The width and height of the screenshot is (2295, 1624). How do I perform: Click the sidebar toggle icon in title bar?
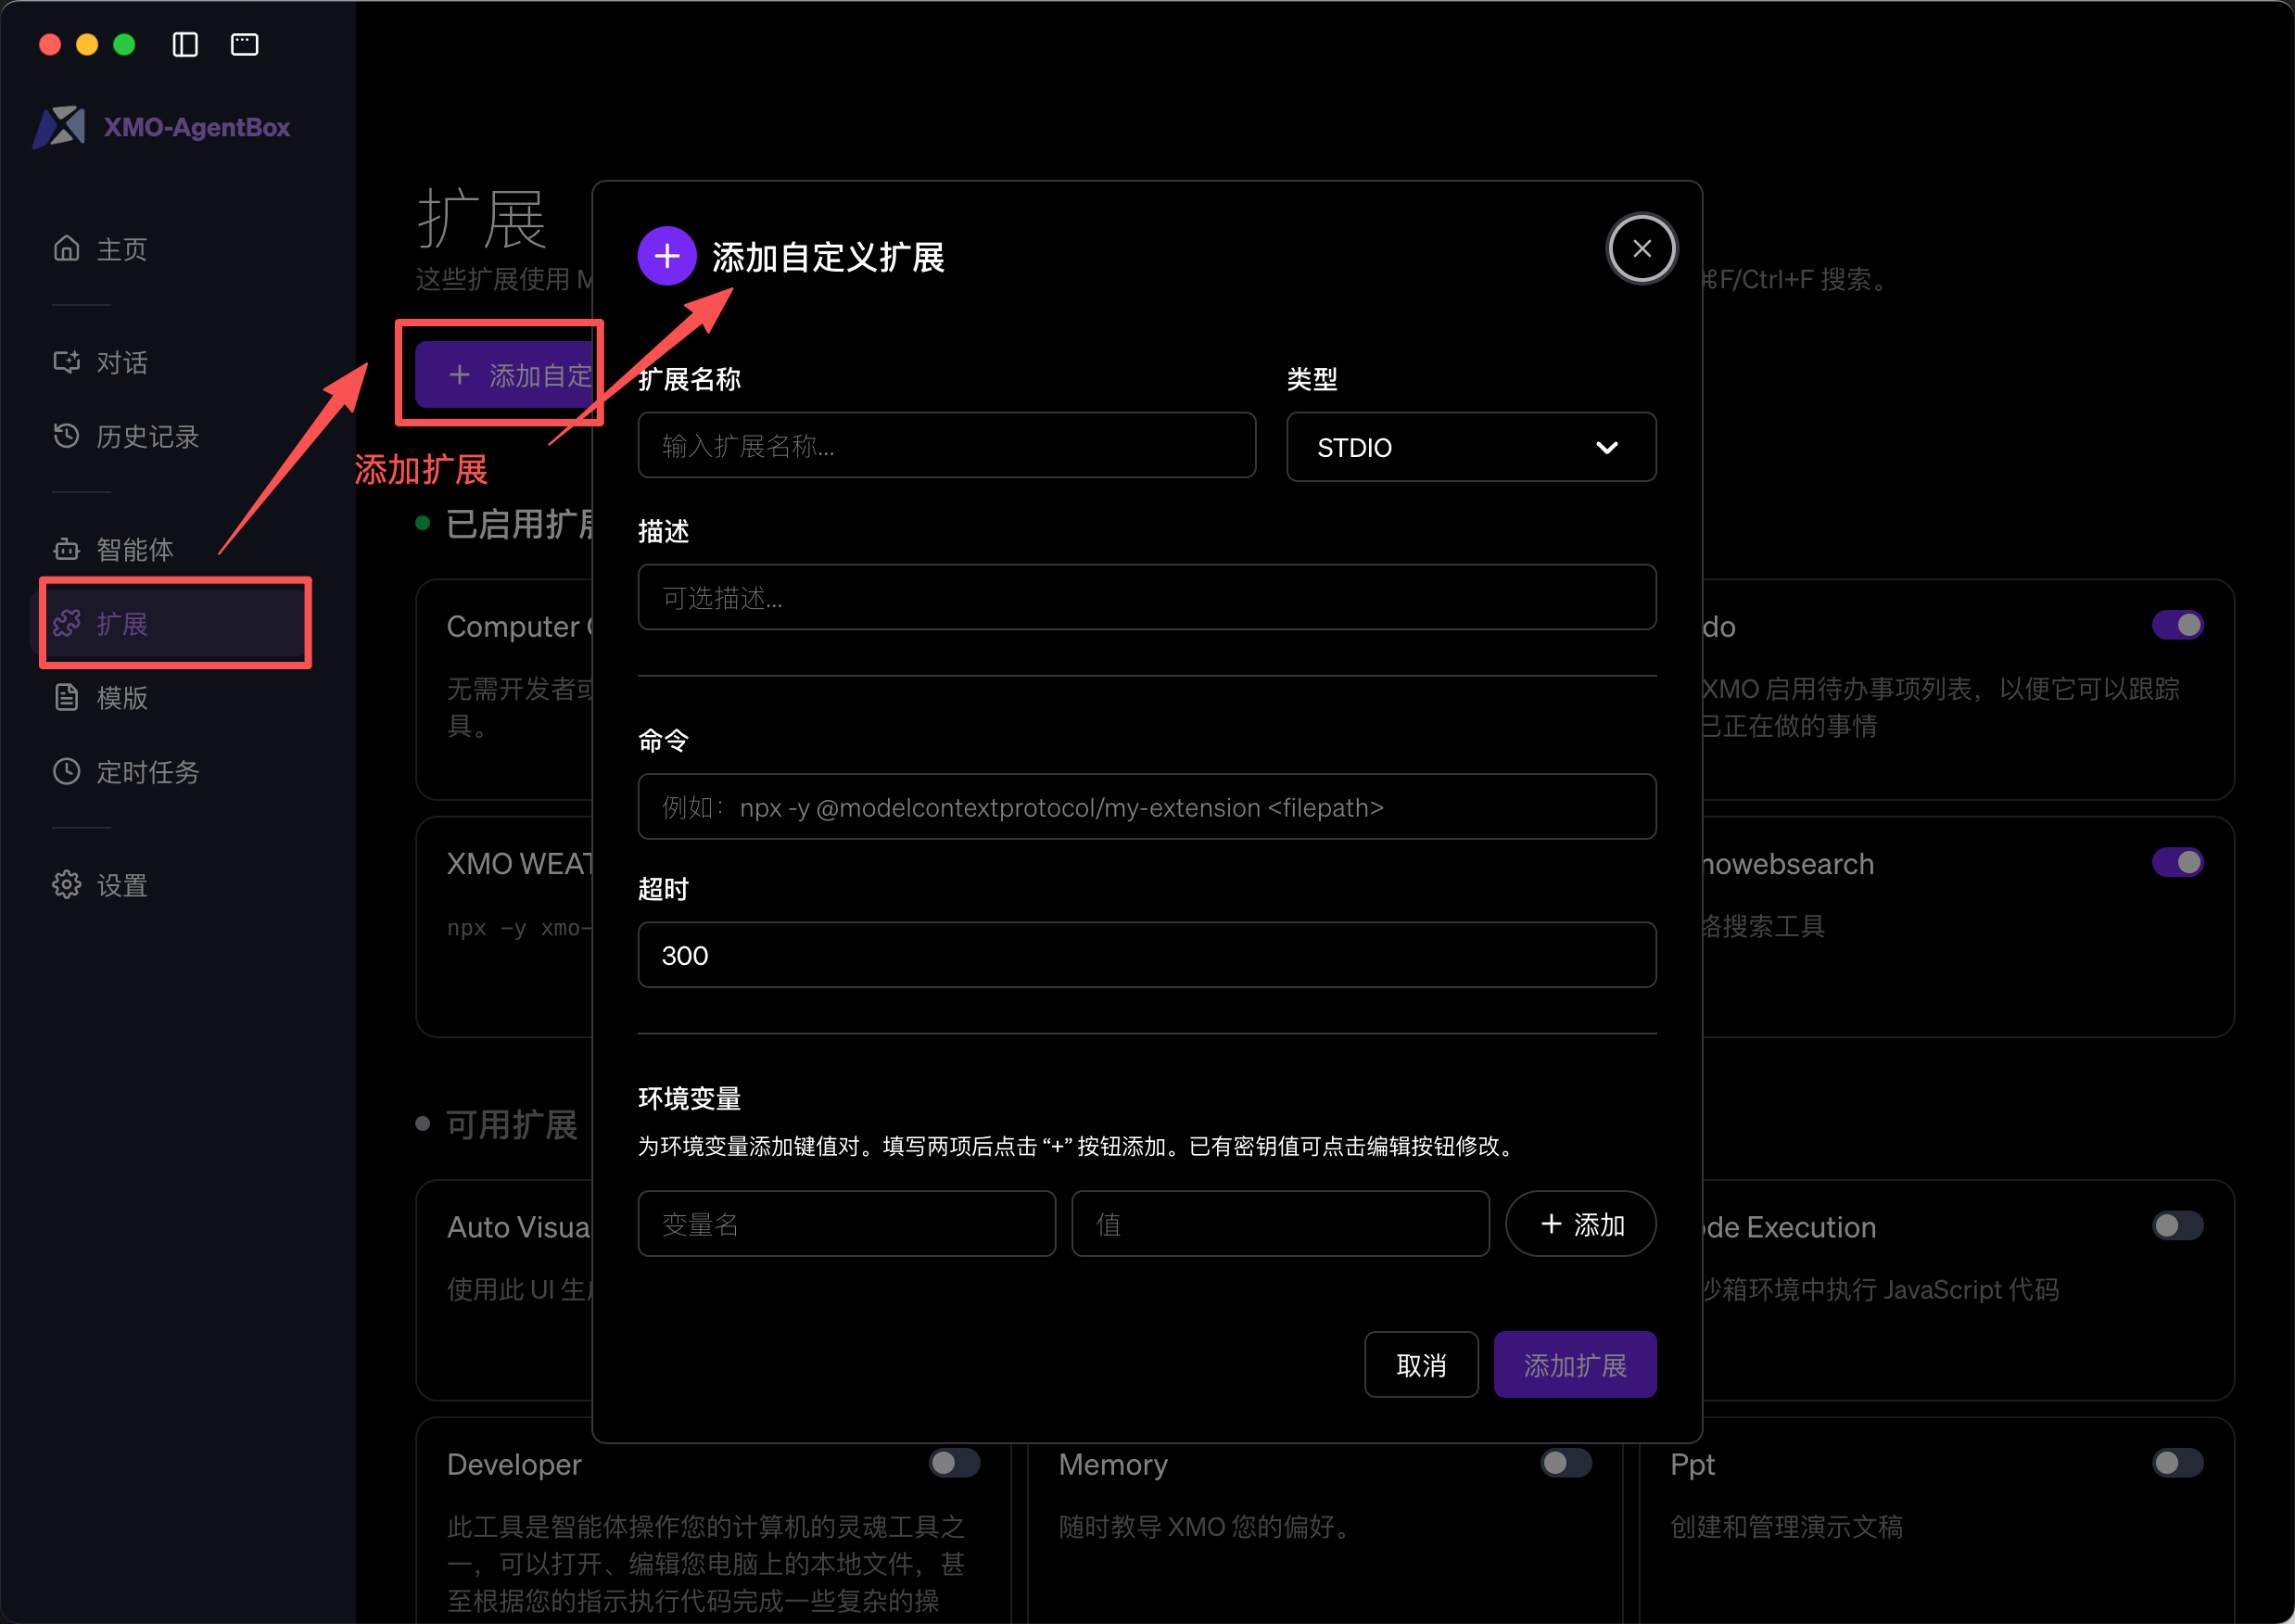[185, 44]
